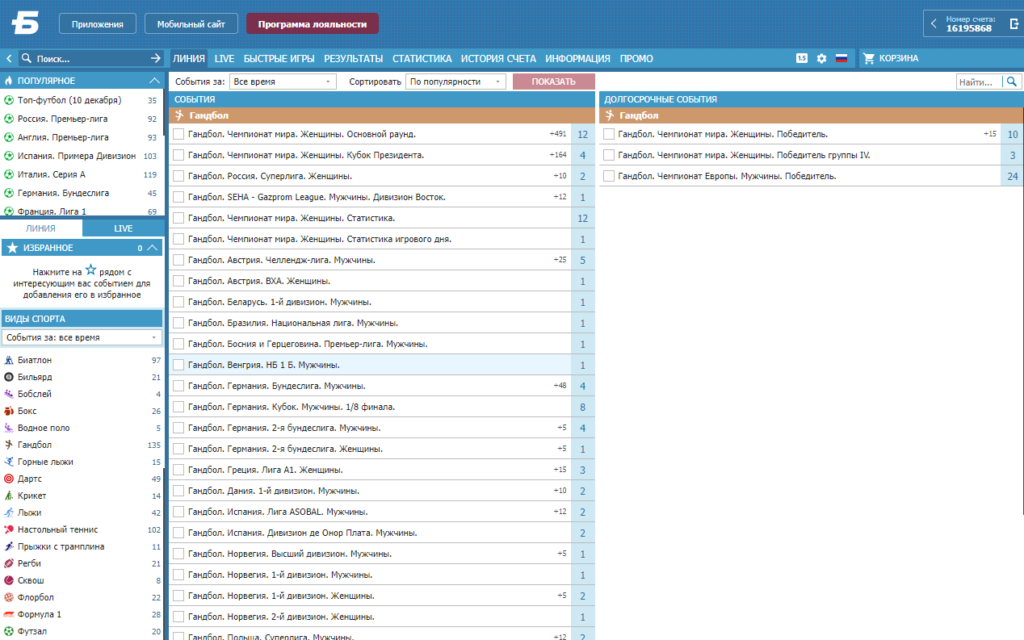Open the odds format 1.5 icon

(802, 58)
